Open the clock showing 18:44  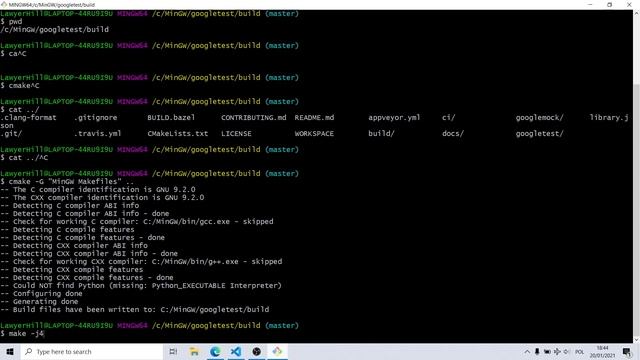[602, 351]
